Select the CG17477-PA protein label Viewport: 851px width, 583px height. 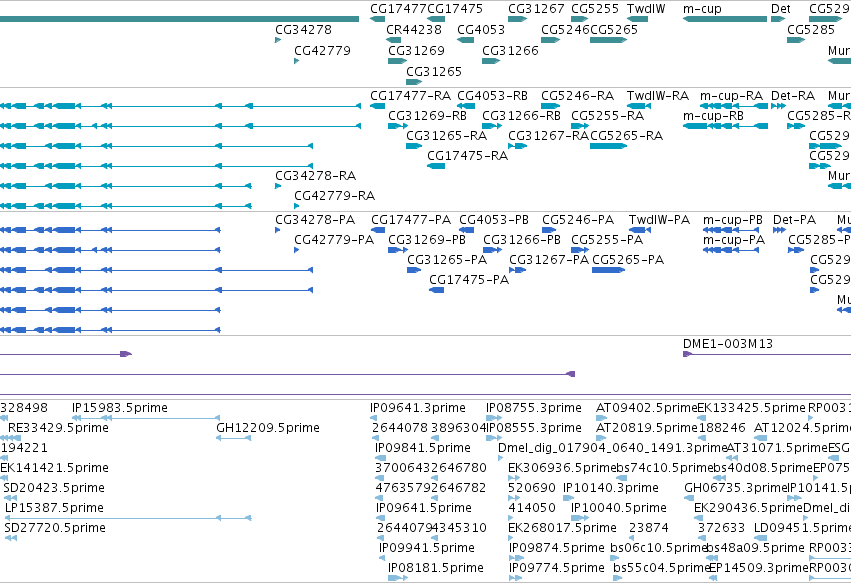point(411,220)
